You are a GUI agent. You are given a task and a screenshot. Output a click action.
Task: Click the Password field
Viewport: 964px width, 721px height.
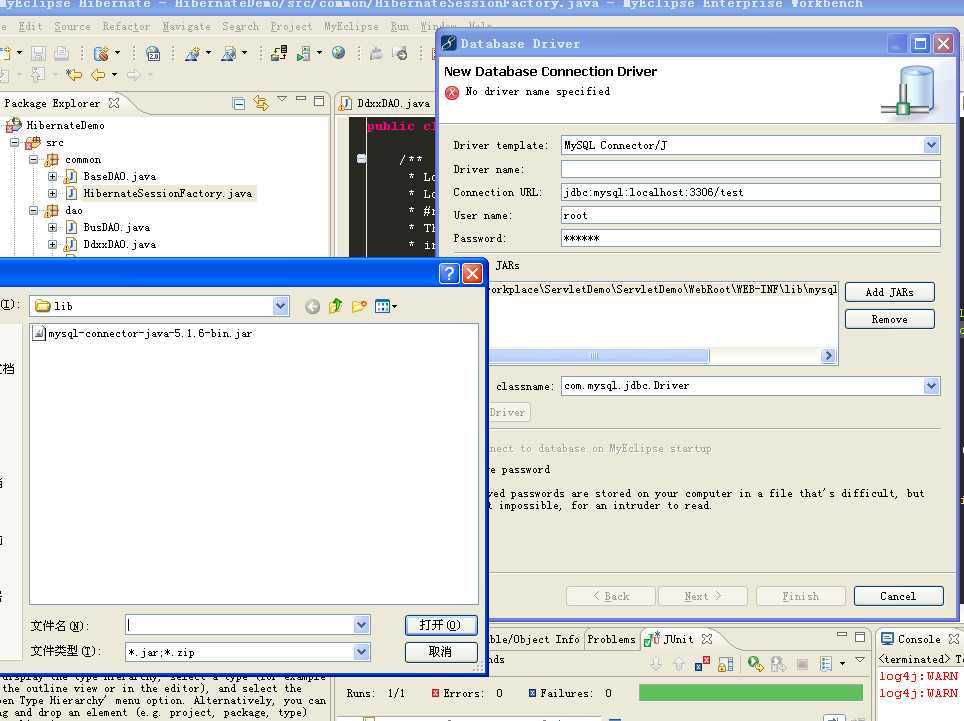tap(750, 238)
